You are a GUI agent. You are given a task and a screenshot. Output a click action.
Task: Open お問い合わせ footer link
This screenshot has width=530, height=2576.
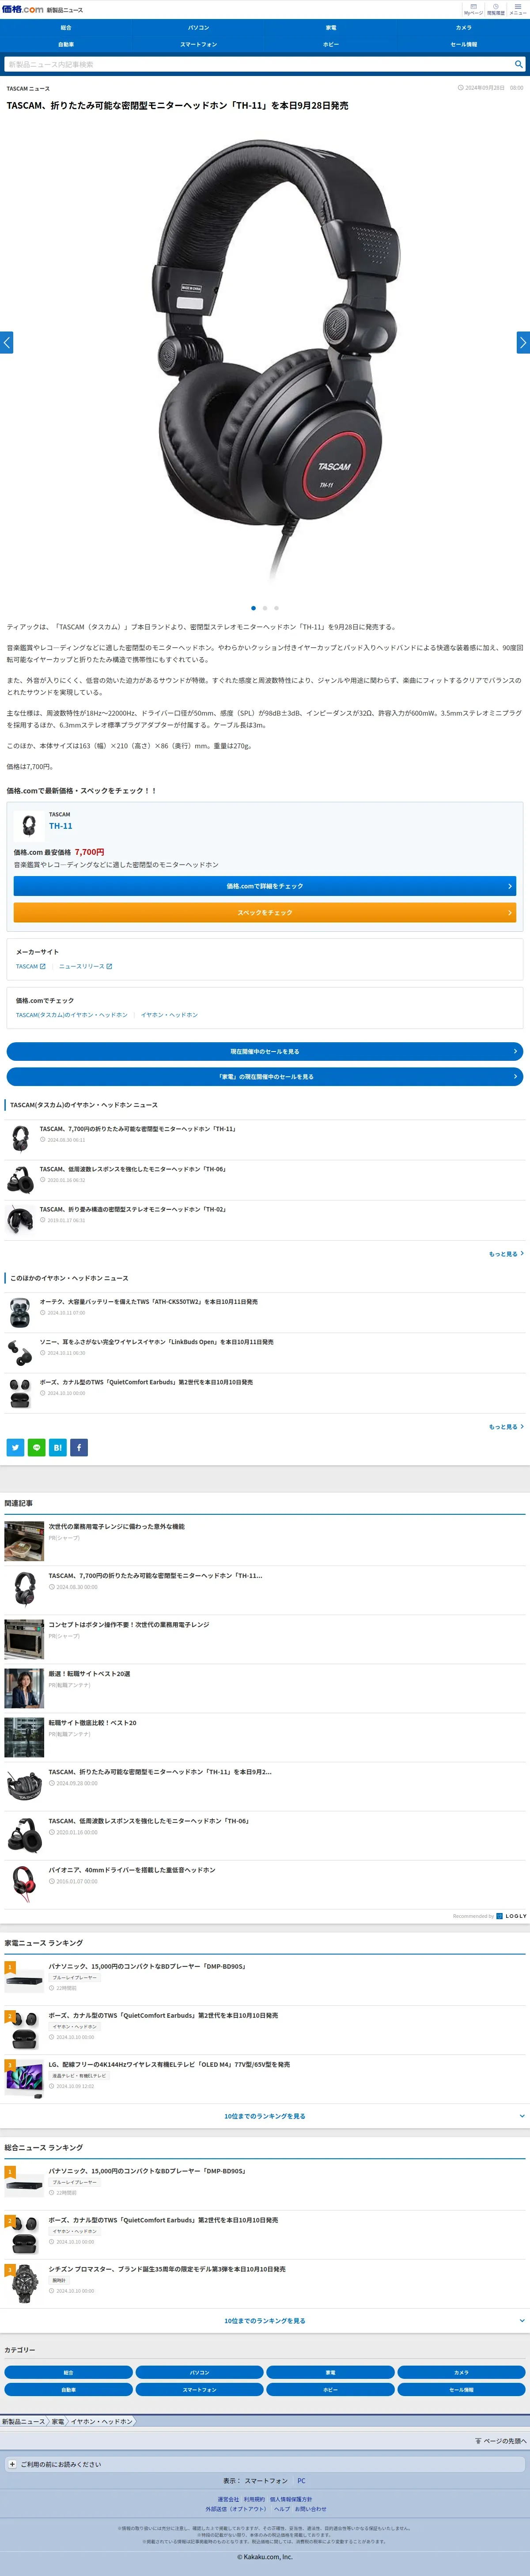(x=310, y=2508)
